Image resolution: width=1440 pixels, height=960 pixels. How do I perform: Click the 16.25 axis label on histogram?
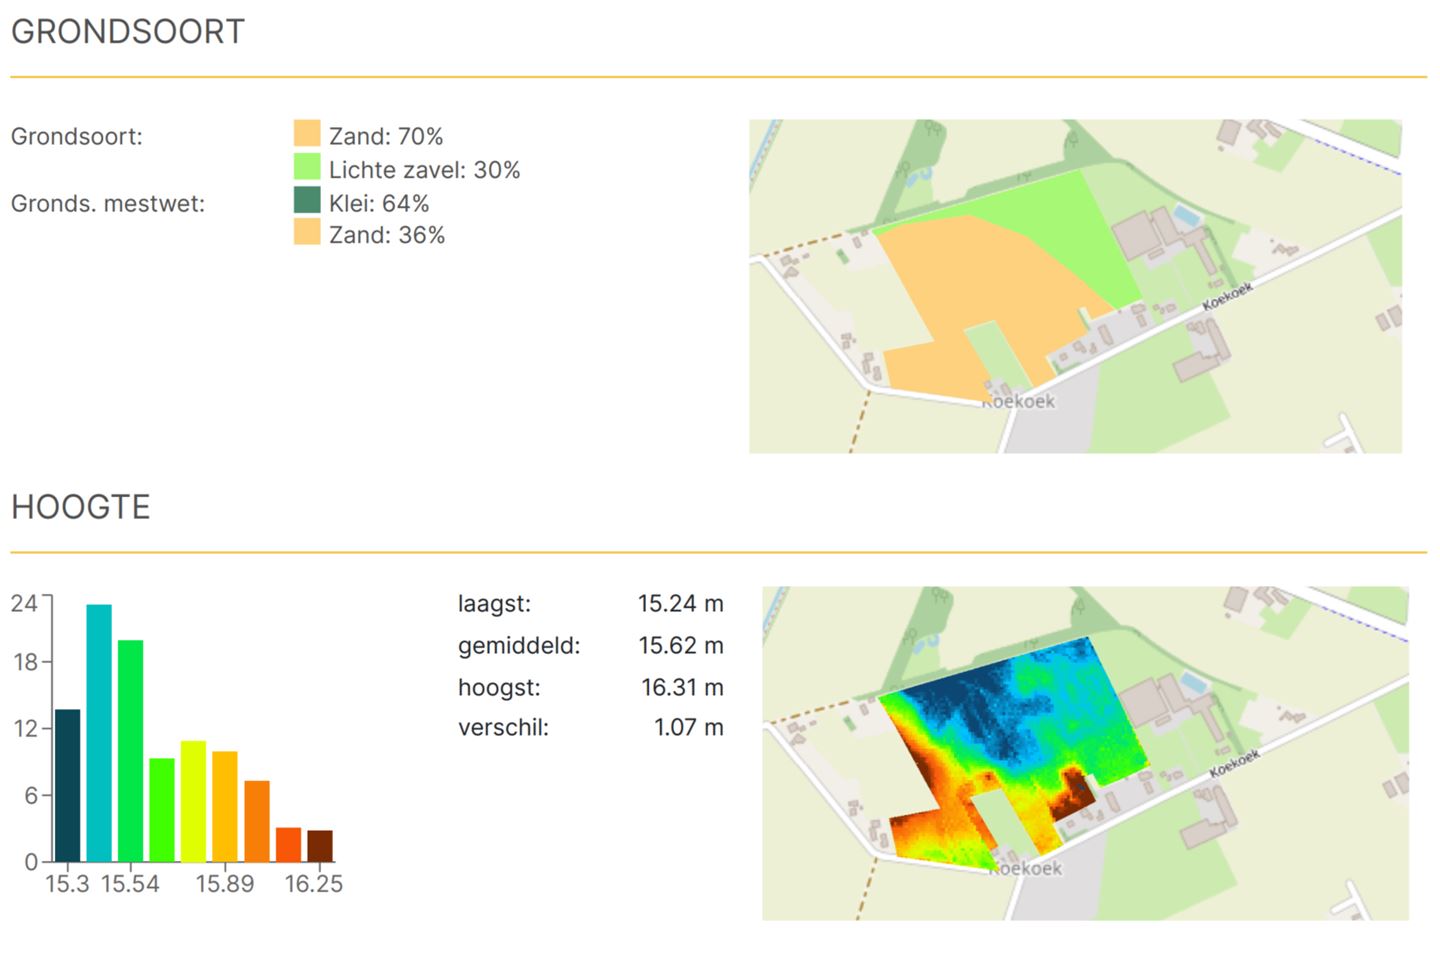coord(314,884)
